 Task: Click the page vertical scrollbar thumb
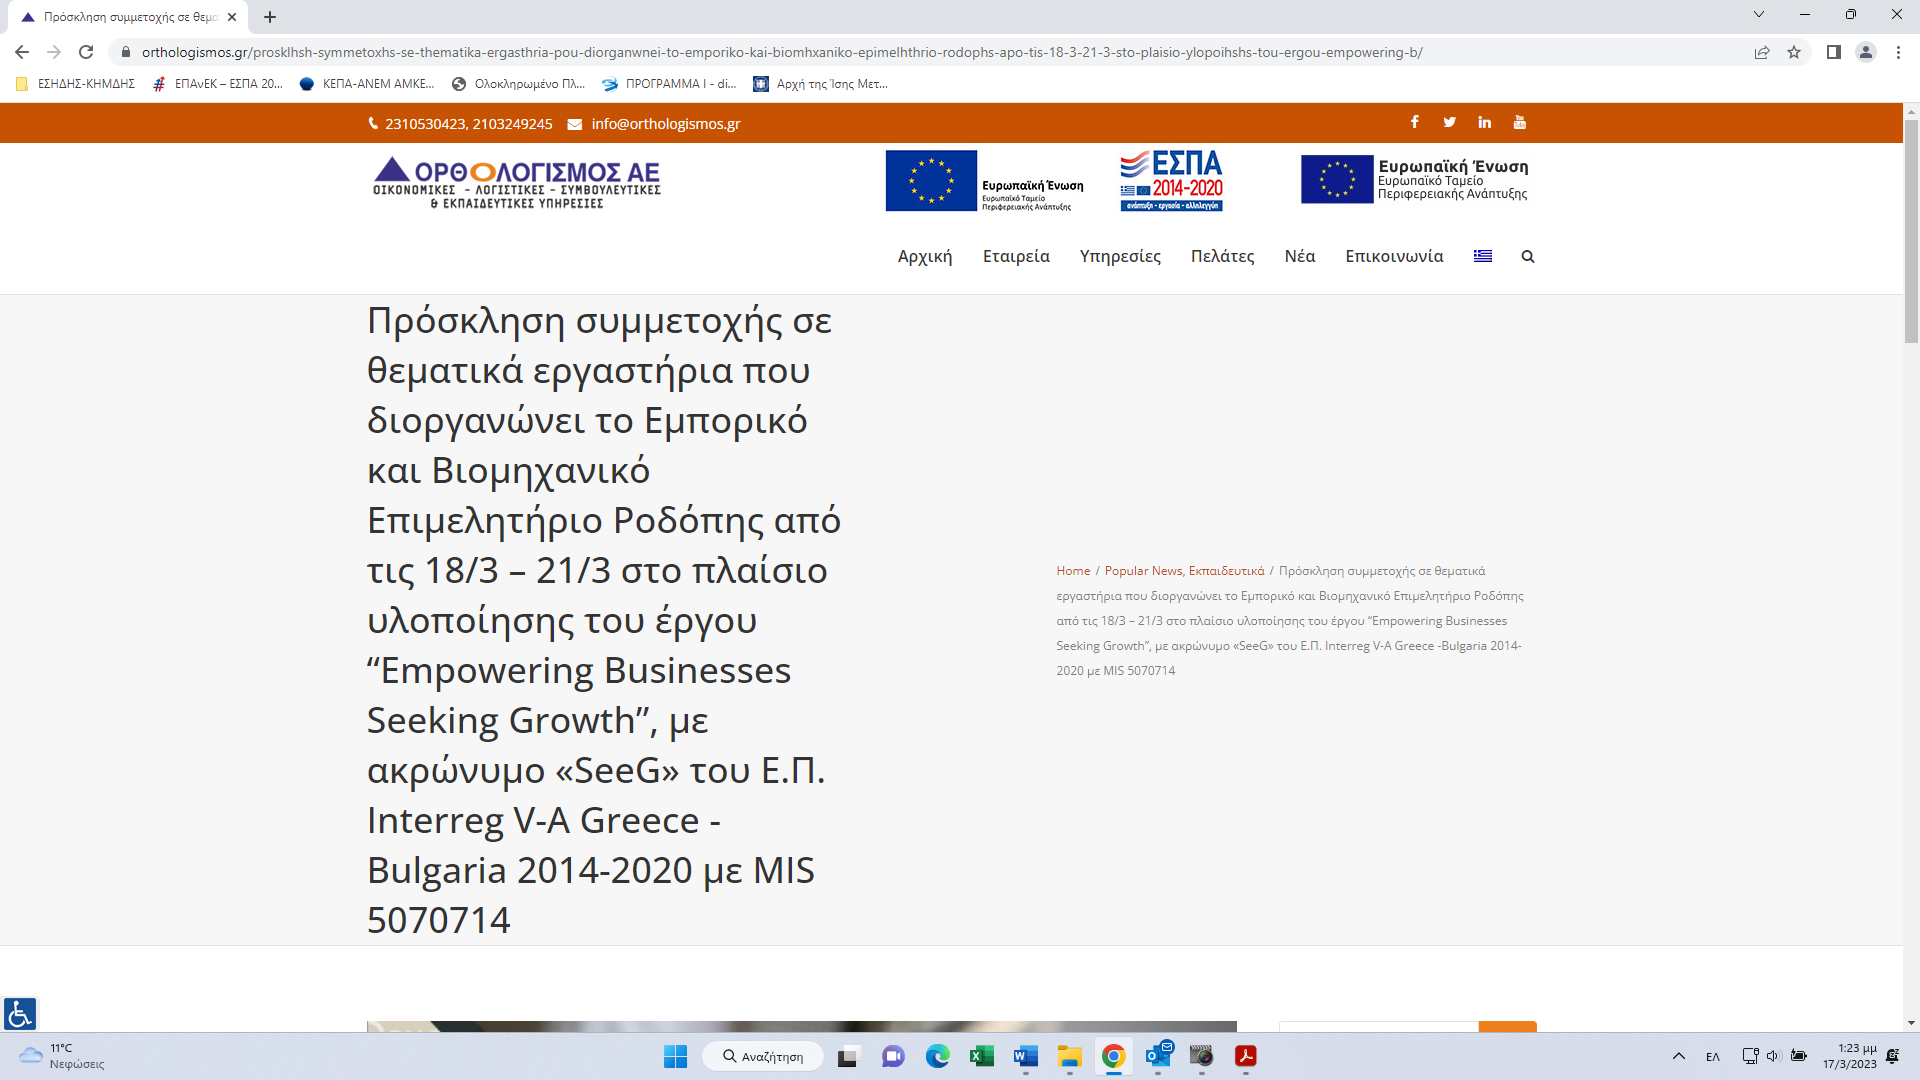(x=1911, y=232)
